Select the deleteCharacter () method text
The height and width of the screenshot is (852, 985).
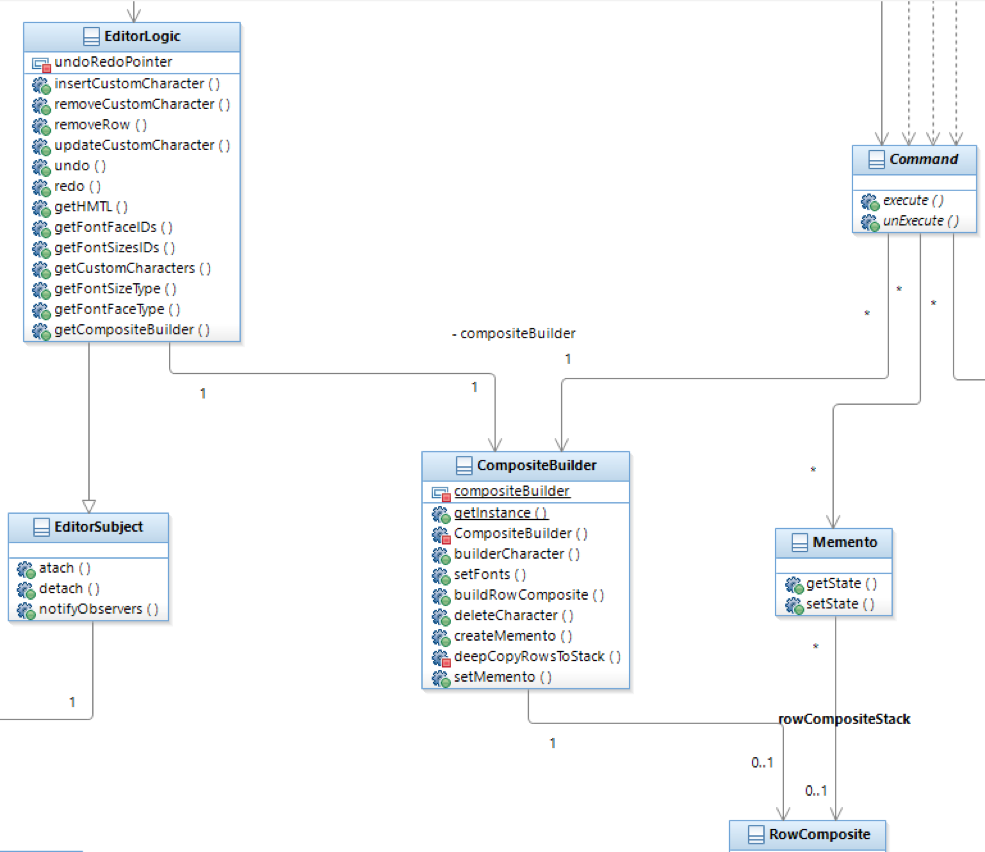click(x=514, y=616)
